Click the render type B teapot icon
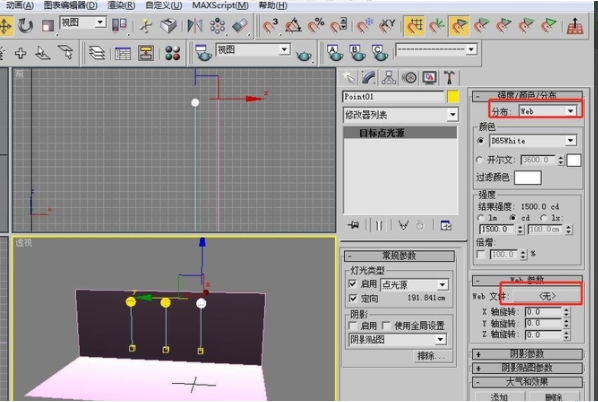The height and width of the screenshot is (402, 598). (357, 53)
